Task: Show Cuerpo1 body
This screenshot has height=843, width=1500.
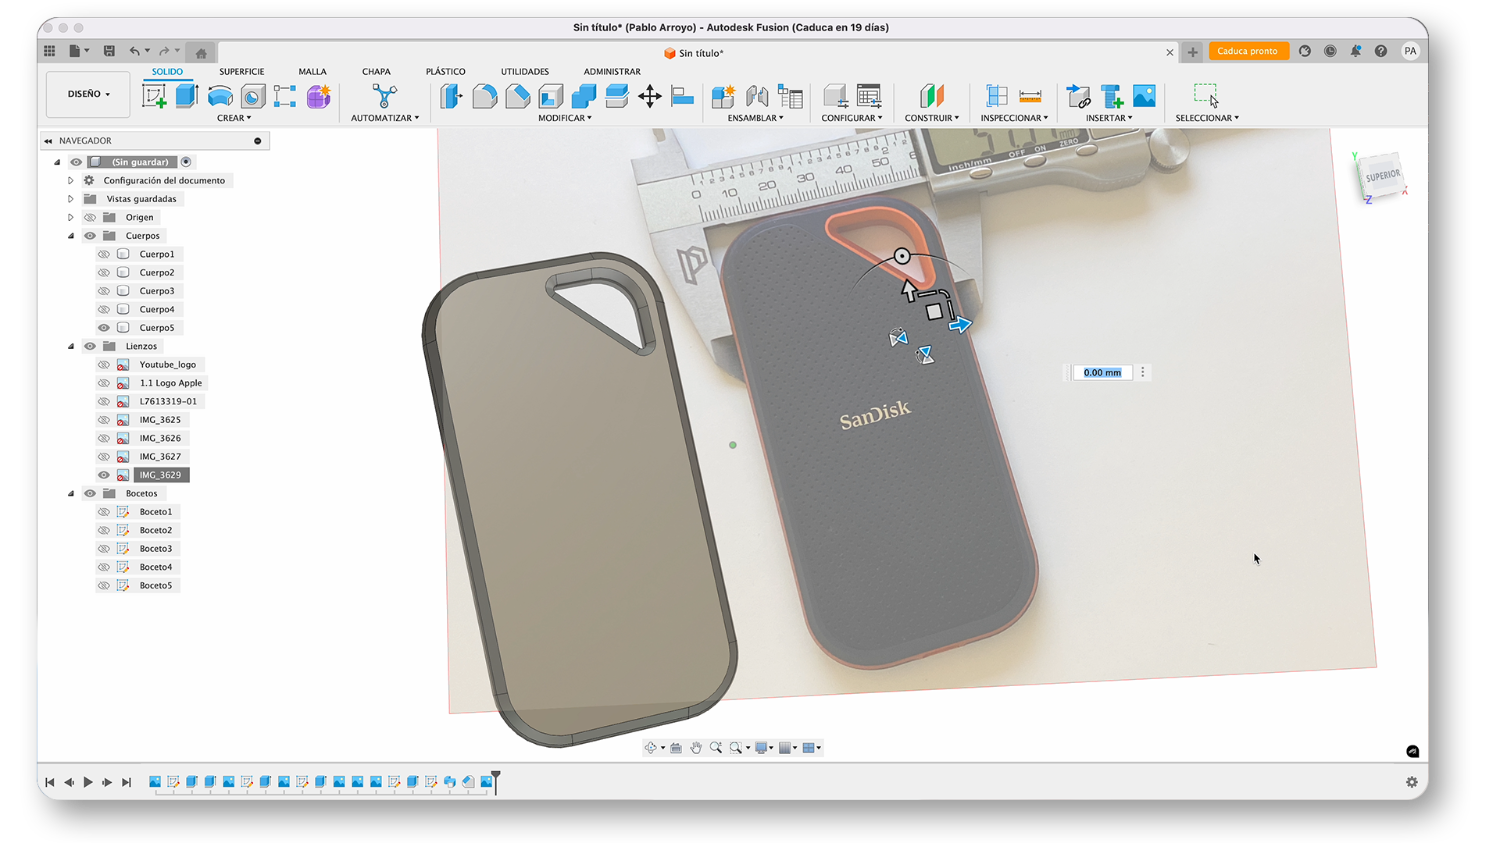Action: (x=104, y=254)
